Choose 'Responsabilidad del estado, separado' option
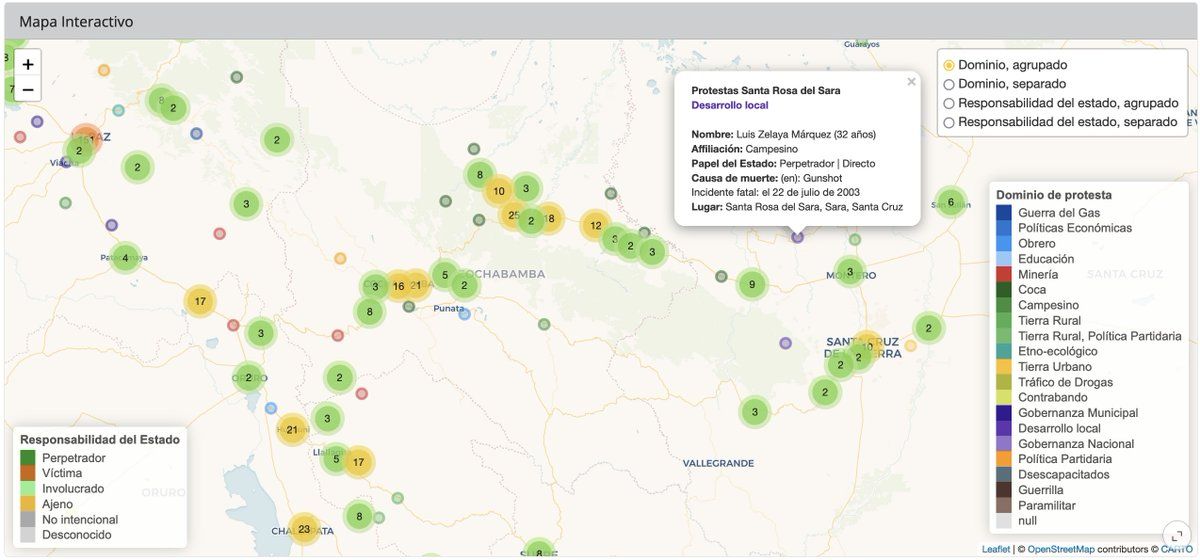 point(949,122)
